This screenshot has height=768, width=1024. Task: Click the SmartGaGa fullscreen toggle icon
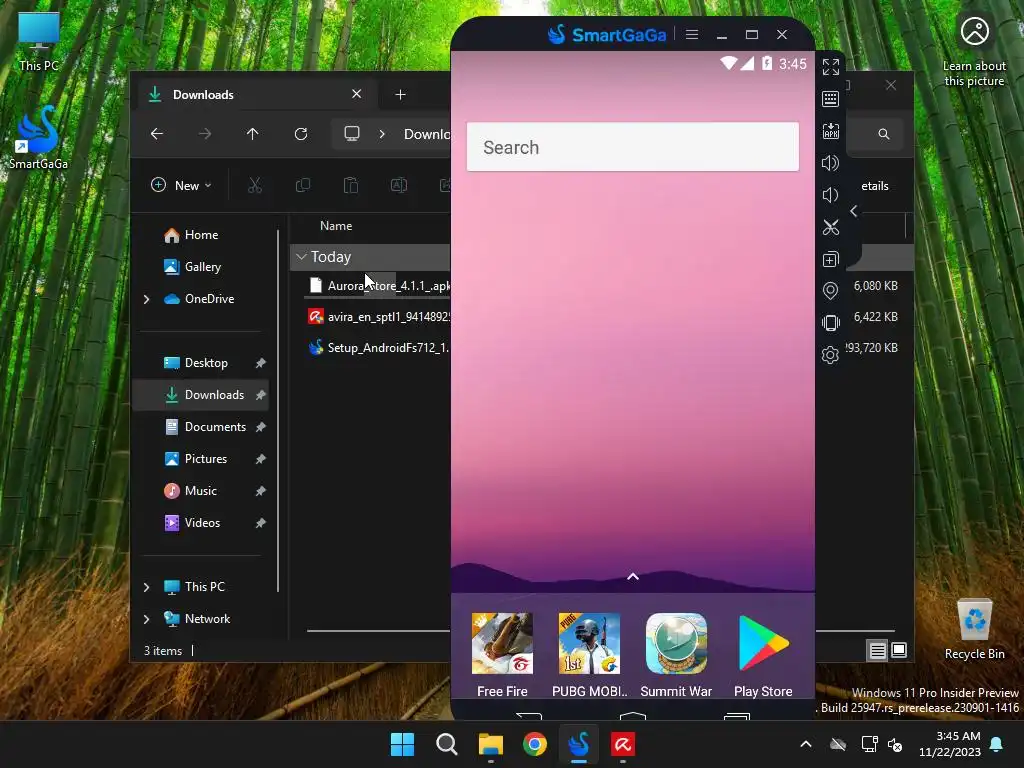click(831, 67)
